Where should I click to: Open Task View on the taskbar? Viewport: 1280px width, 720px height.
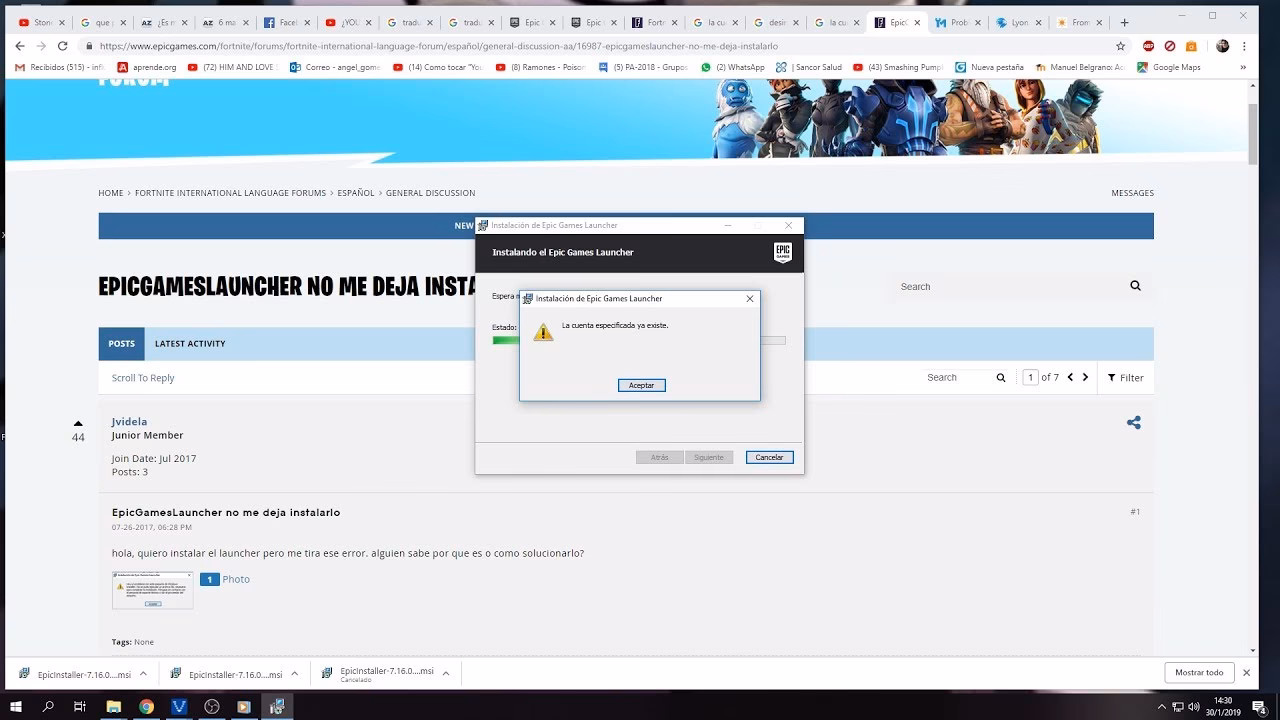point(80,706)
